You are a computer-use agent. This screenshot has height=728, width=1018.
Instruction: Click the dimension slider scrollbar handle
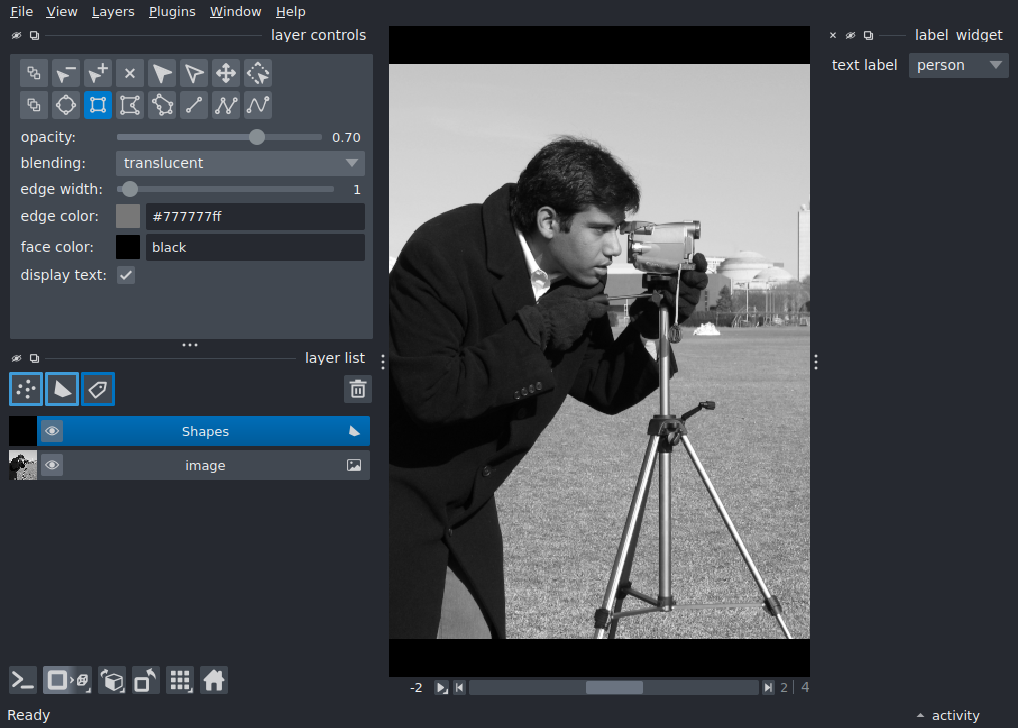(x=614, y=688)
